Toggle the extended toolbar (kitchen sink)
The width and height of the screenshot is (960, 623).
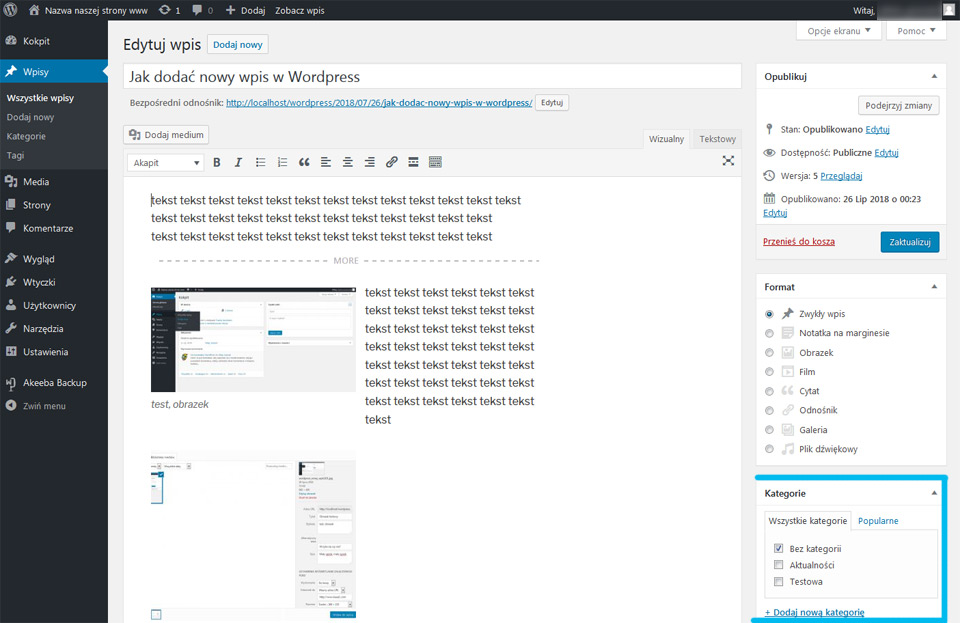[x=435, y=162]
